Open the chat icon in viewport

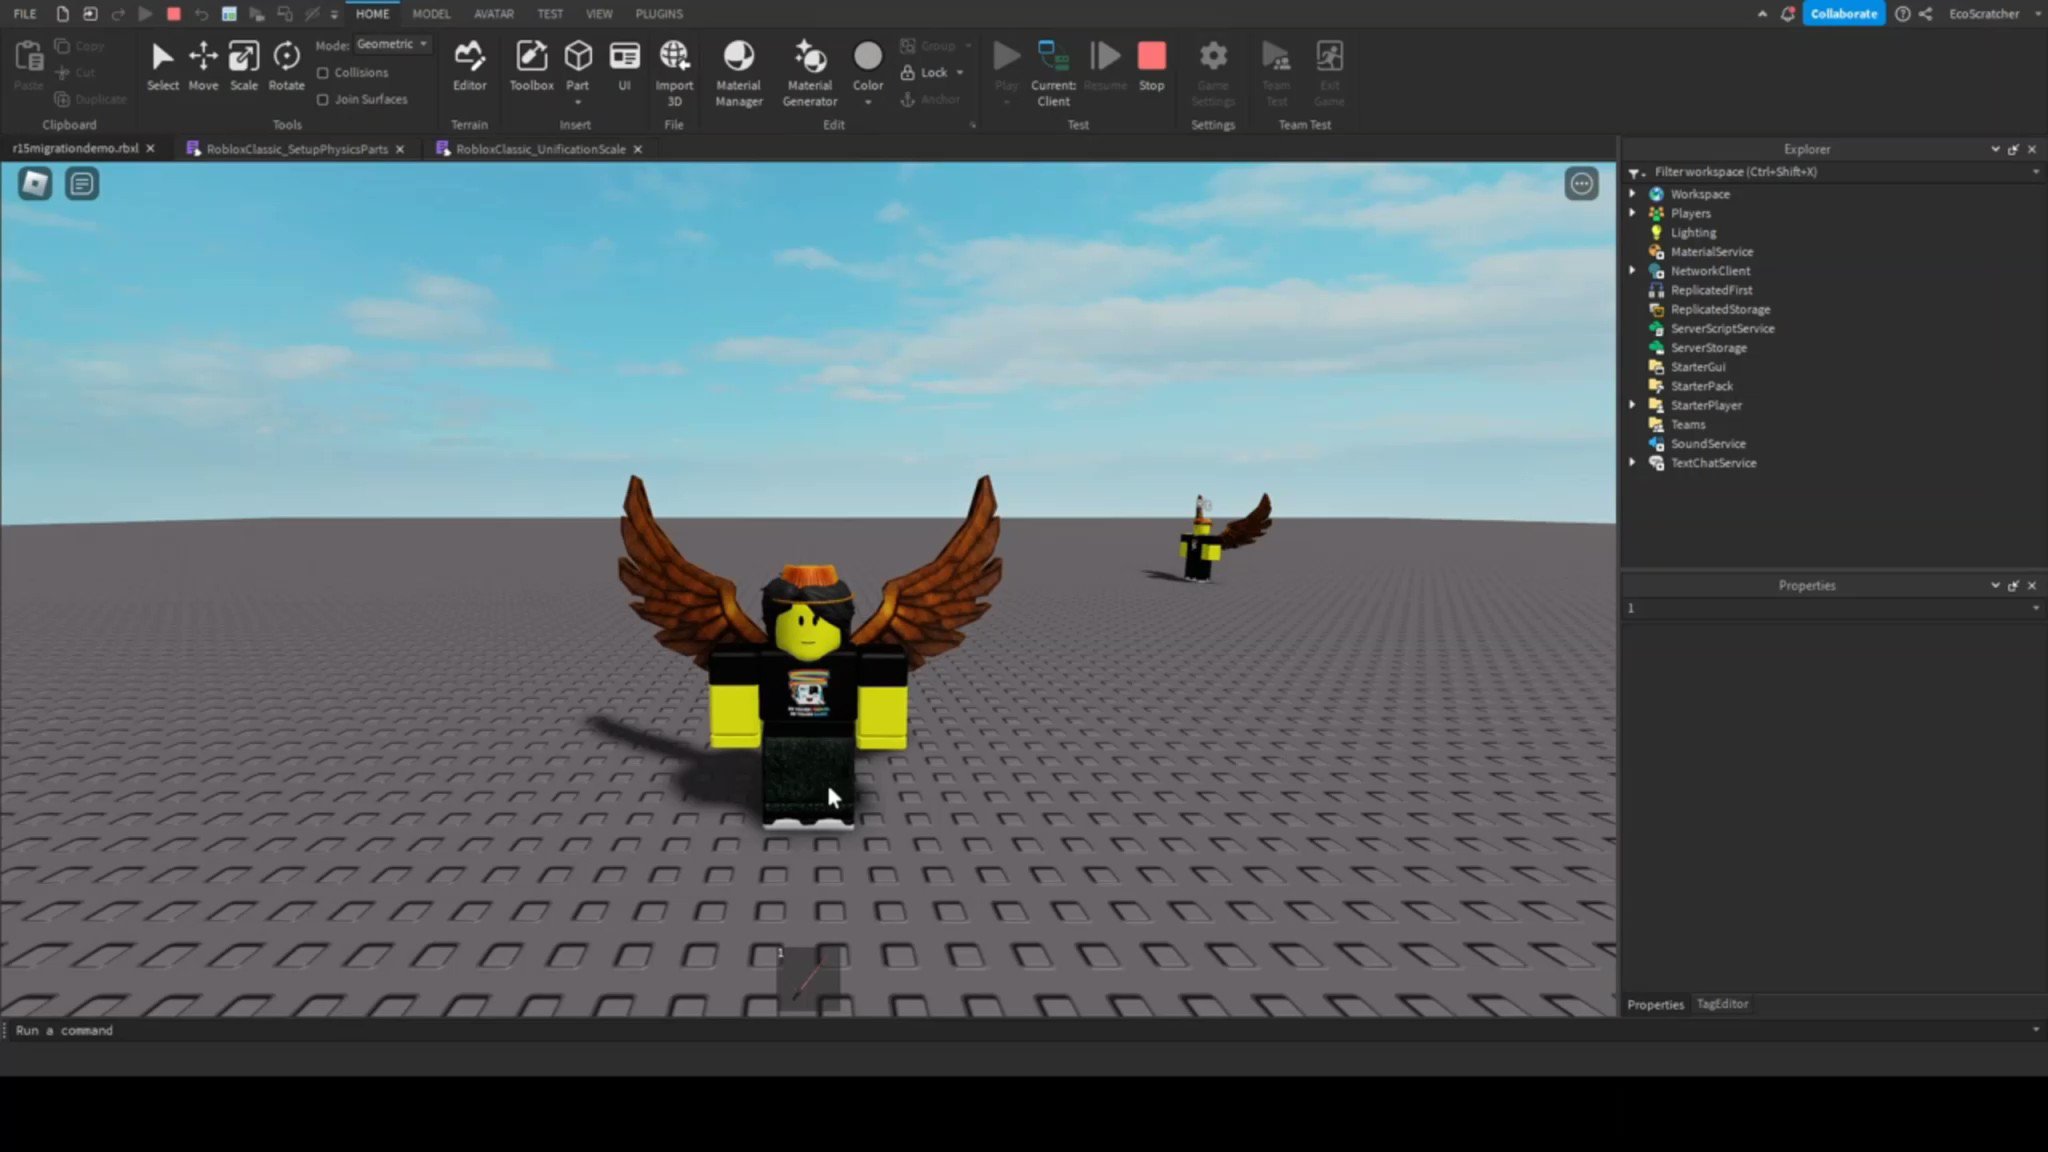[82, 183]
